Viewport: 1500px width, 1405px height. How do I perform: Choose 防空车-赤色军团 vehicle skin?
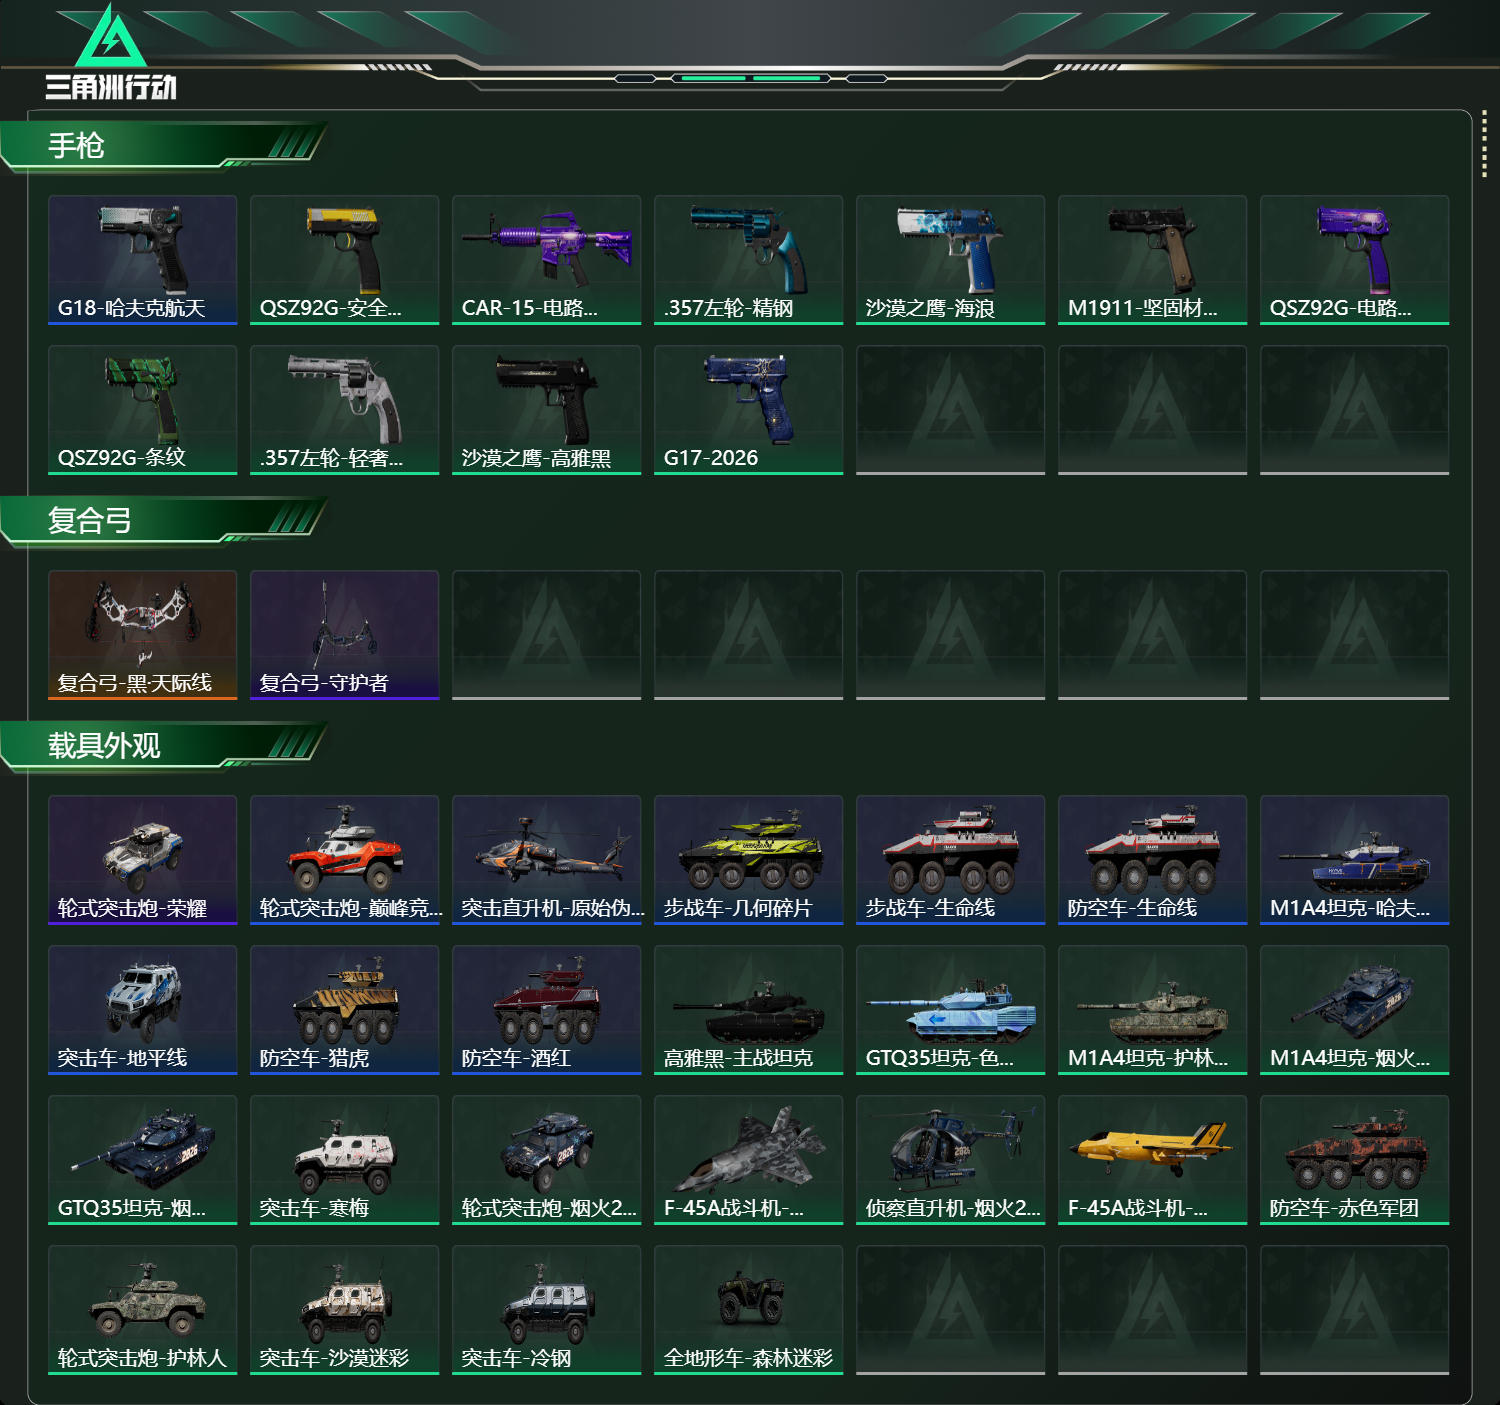(1355, 1160)
